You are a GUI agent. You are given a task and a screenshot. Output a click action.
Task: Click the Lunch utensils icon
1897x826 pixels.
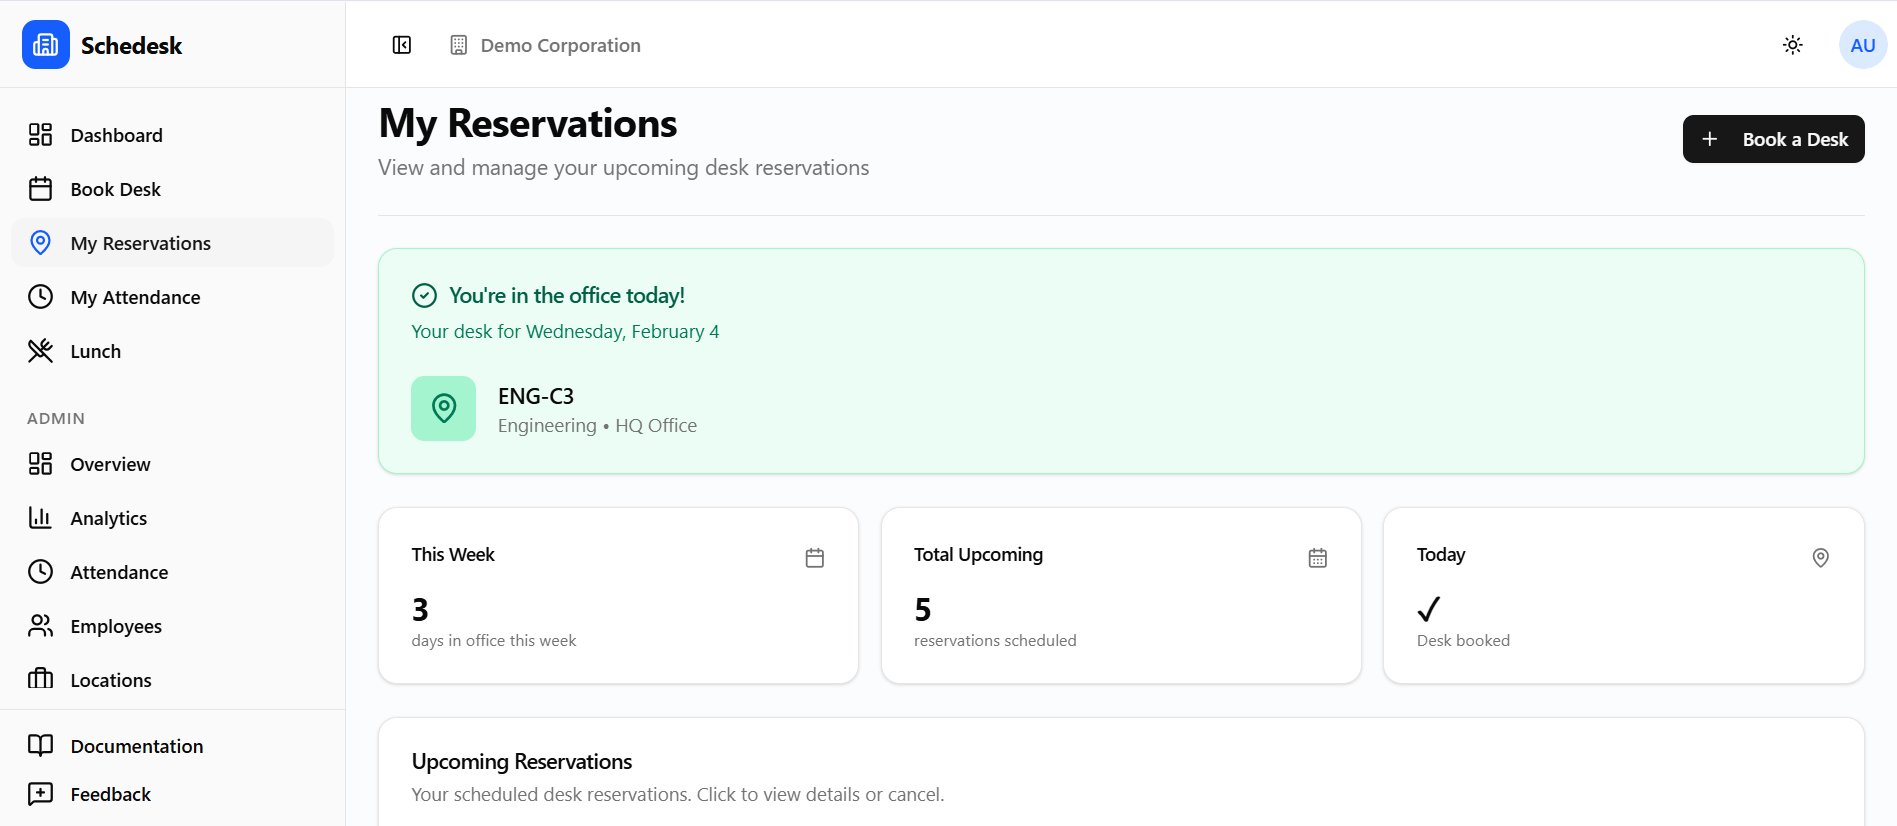pos(40,350)
